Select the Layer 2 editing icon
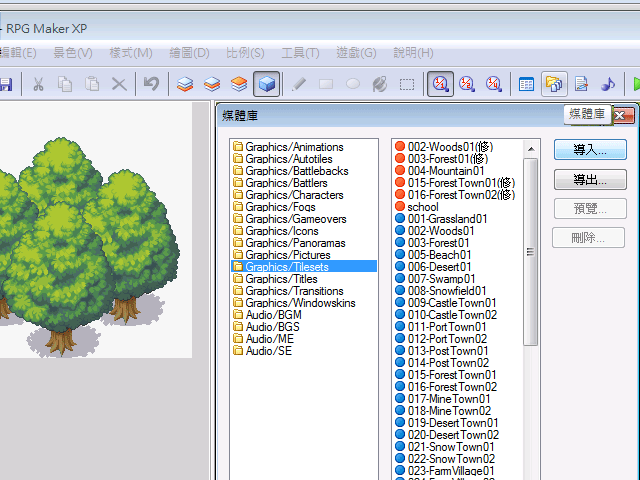Screen dimensions: 640x480 212,84
